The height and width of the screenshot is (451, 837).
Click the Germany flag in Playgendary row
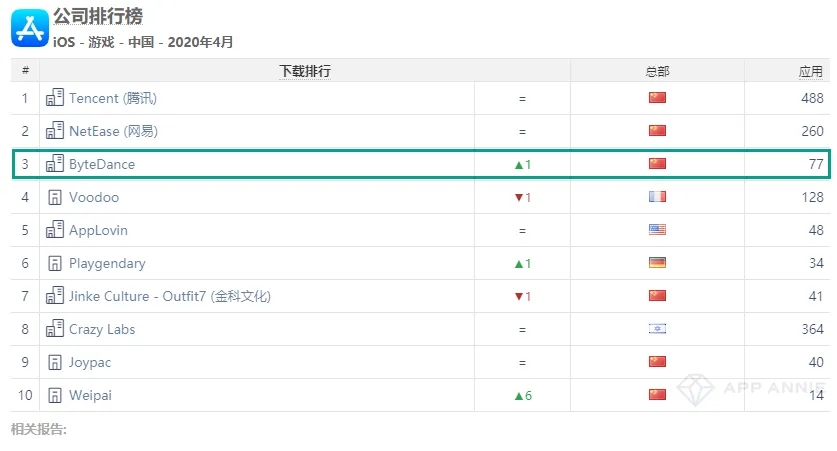click(x=657, y=263)
